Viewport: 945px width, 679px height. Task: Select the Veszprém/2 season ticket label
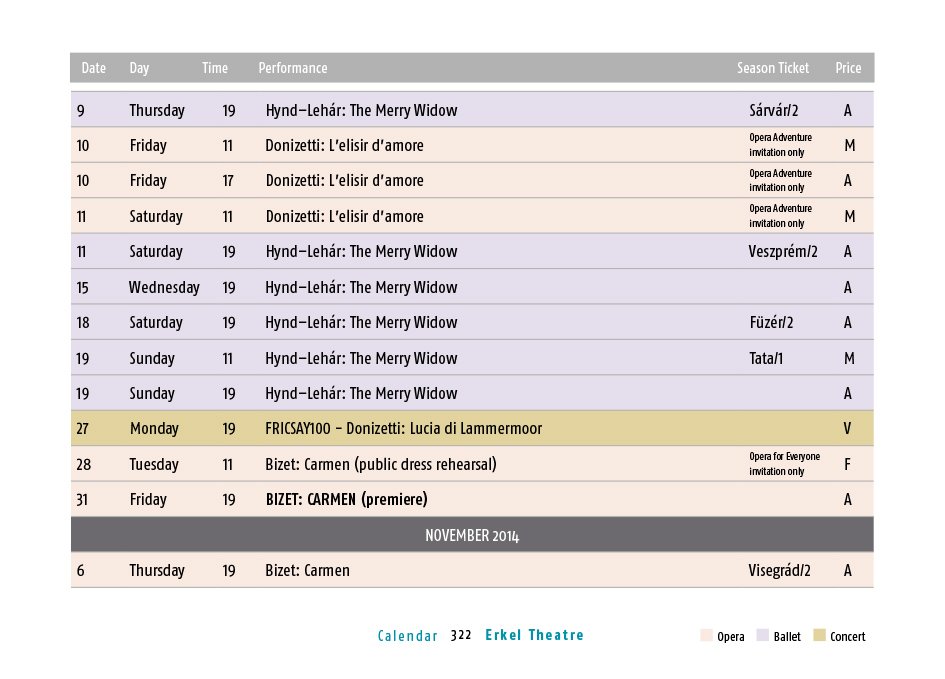(783, 251)
